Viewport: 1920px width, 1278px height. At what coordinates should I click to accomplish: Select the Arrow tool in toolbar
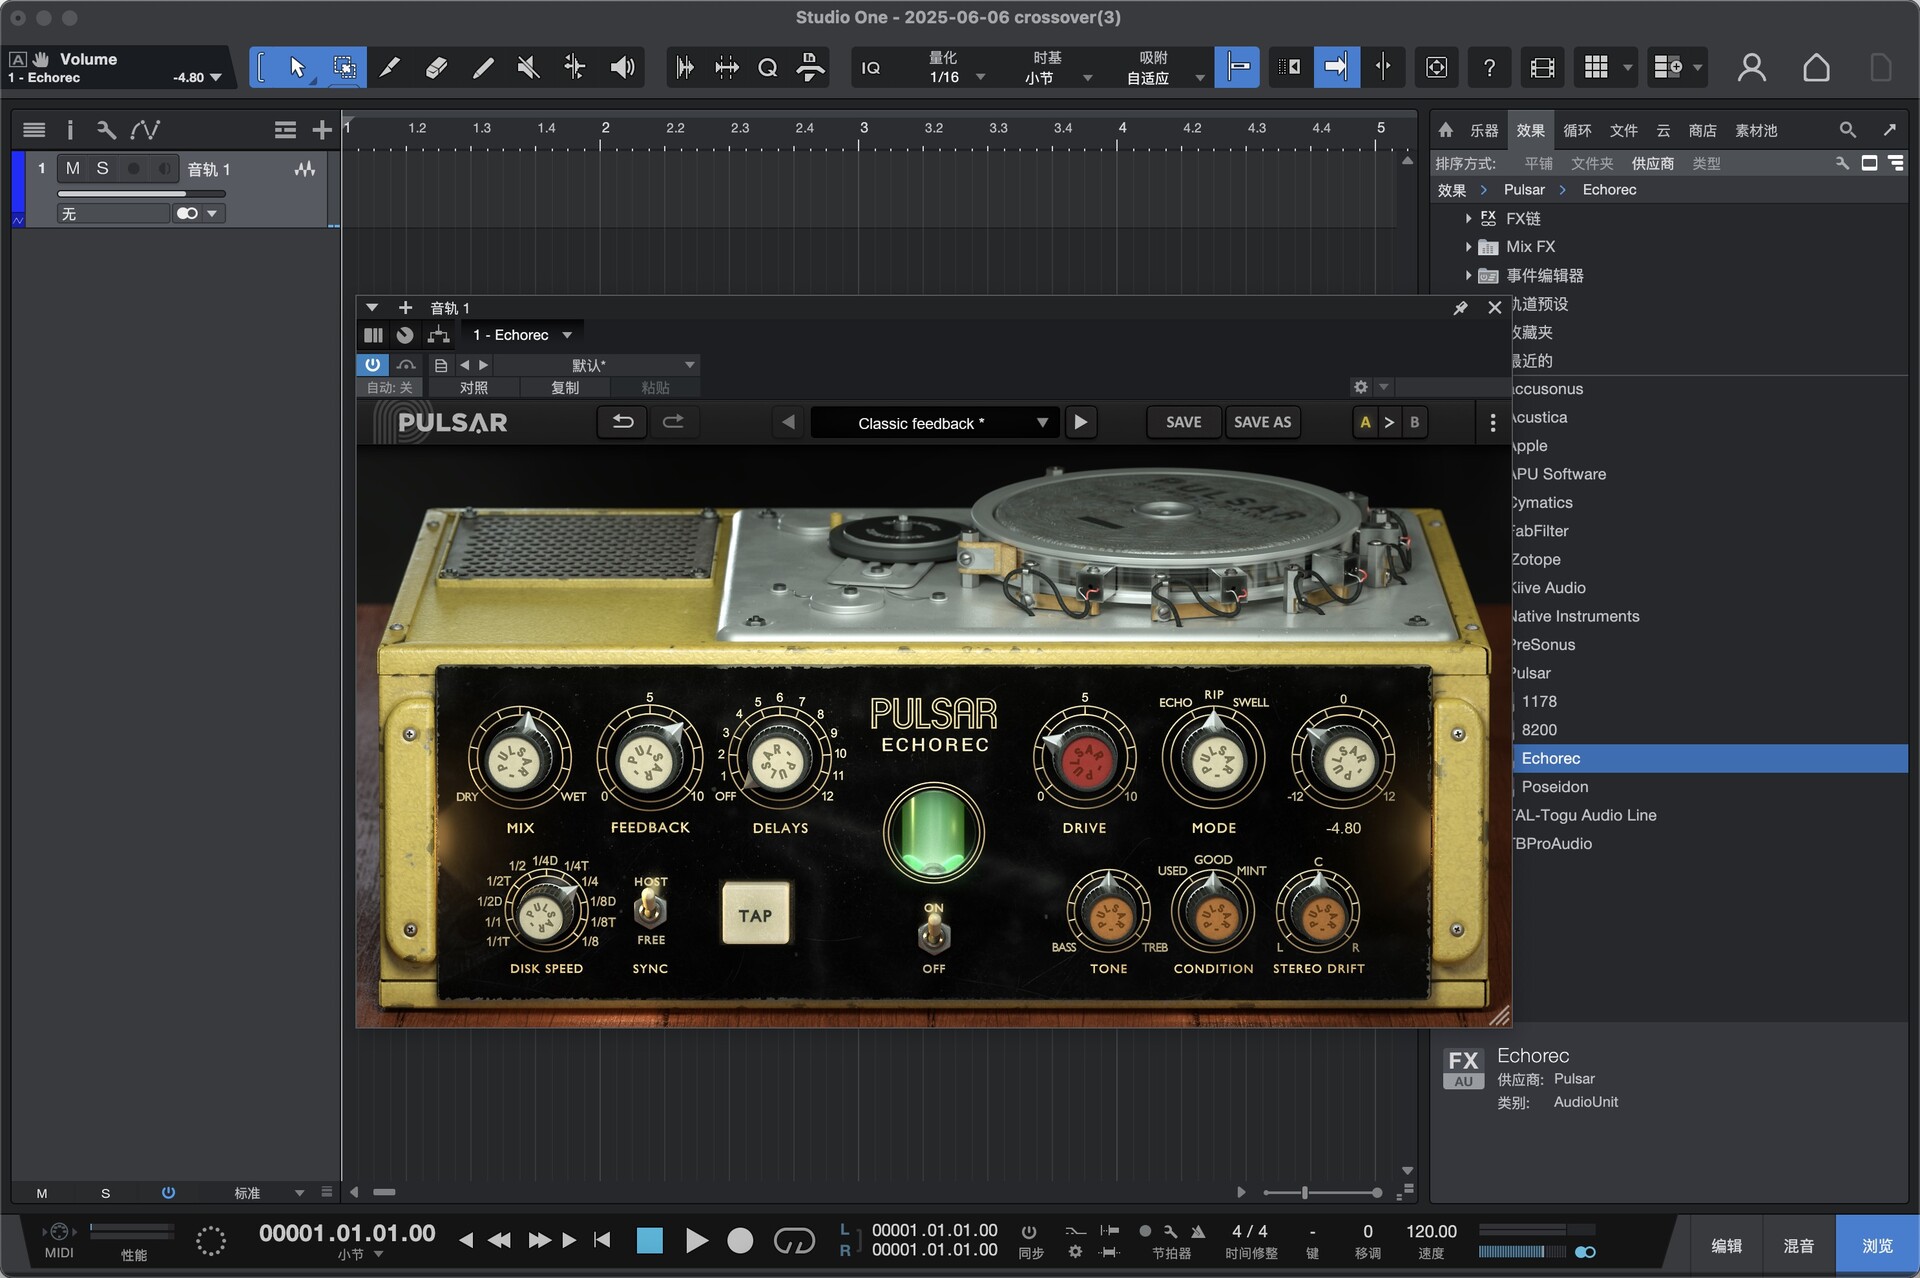click(x=297, y=67)
